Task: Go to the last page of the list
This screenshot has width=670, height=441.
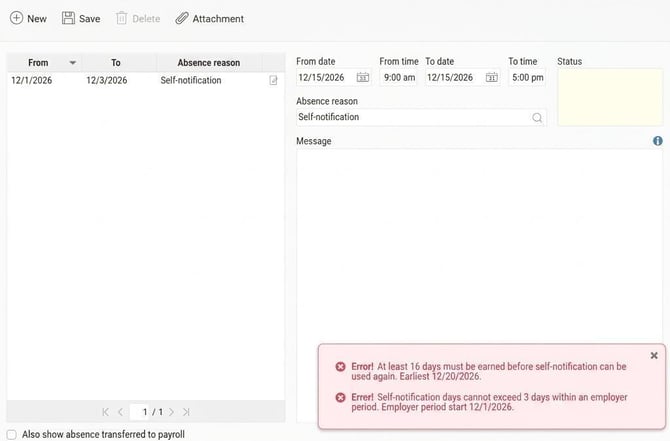Action: [186, 412]
